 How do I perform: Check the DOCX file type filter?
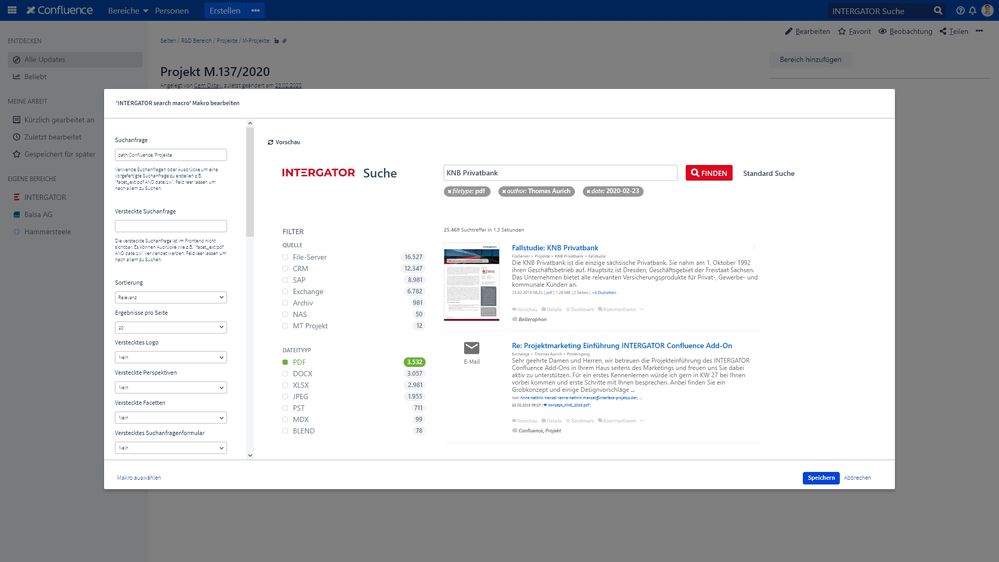pyautogui.click(x=285, y=374)
